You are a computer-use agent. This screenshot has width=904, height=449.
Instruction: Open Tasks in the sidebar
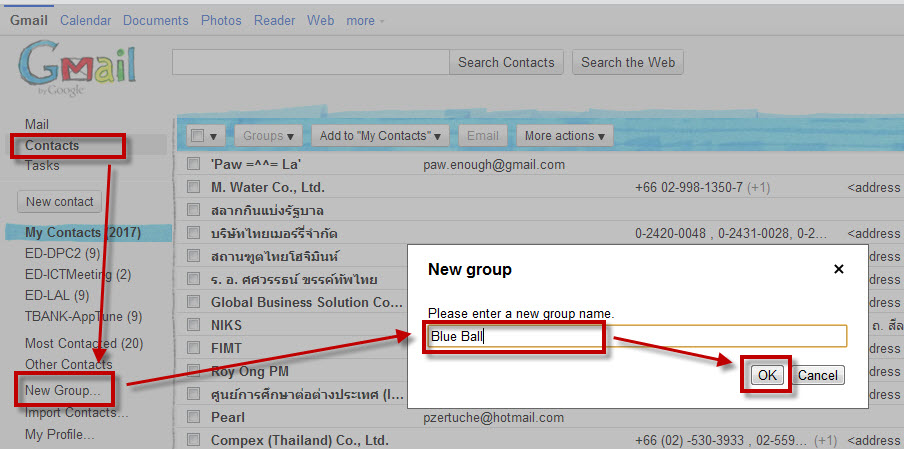point(42,165)
